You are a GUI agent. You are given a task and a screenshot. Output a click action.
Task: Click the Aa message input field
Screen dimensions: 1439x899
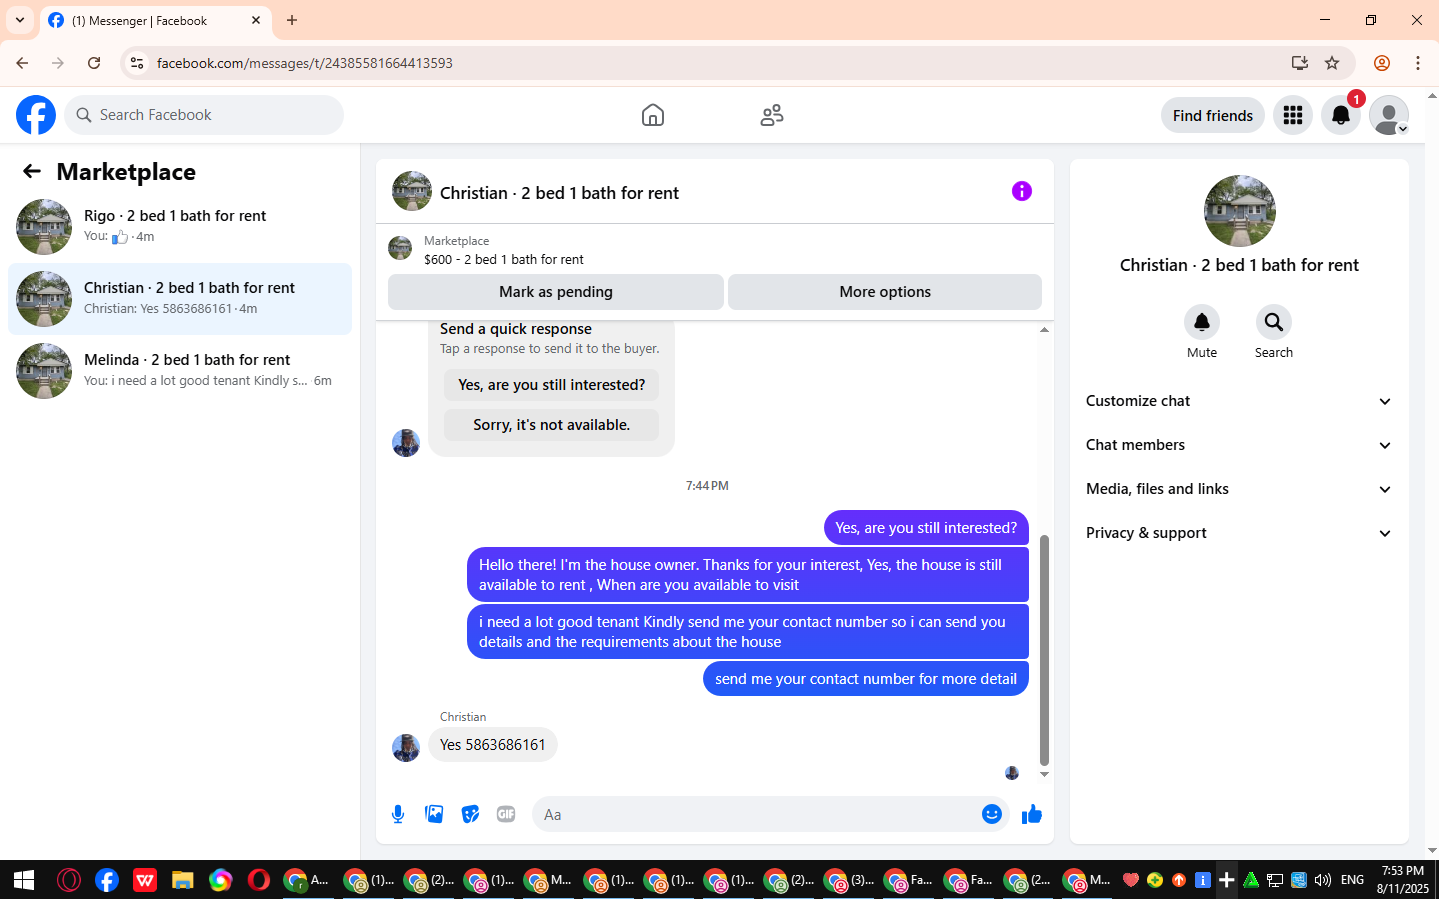755,814
